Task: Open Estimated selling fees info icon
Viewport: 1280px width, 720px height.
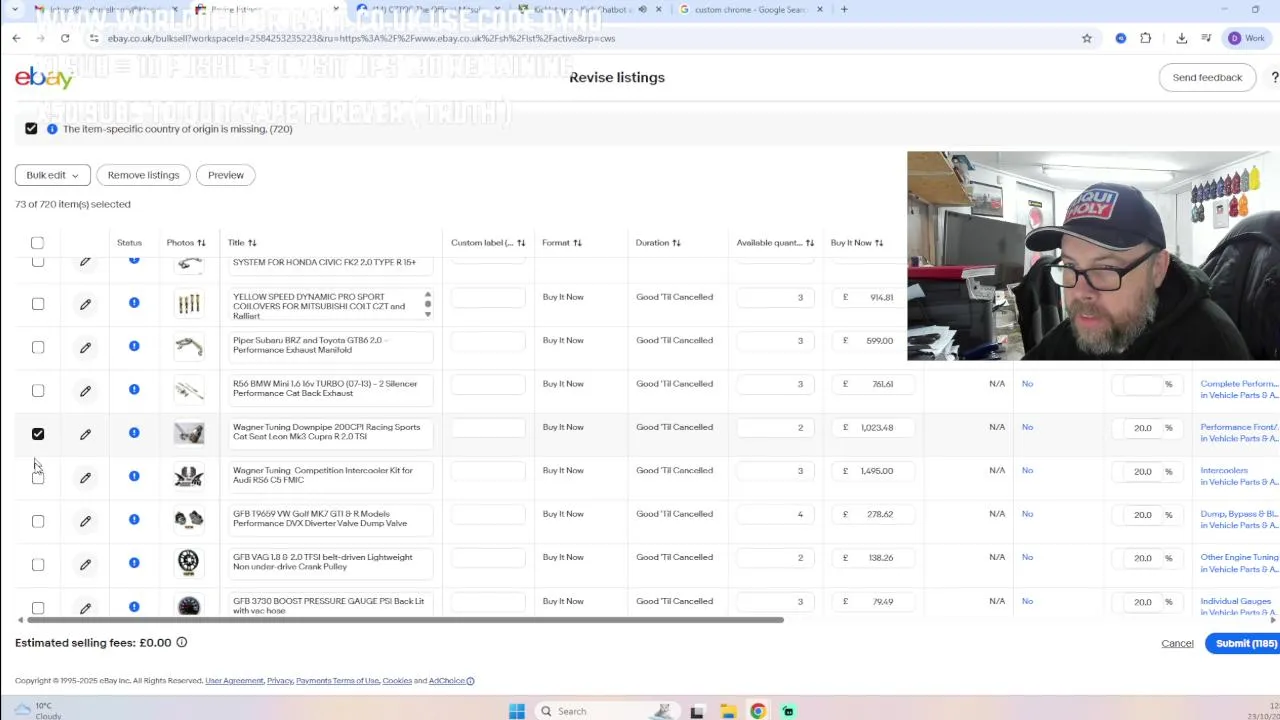Action: click(181, 642)
